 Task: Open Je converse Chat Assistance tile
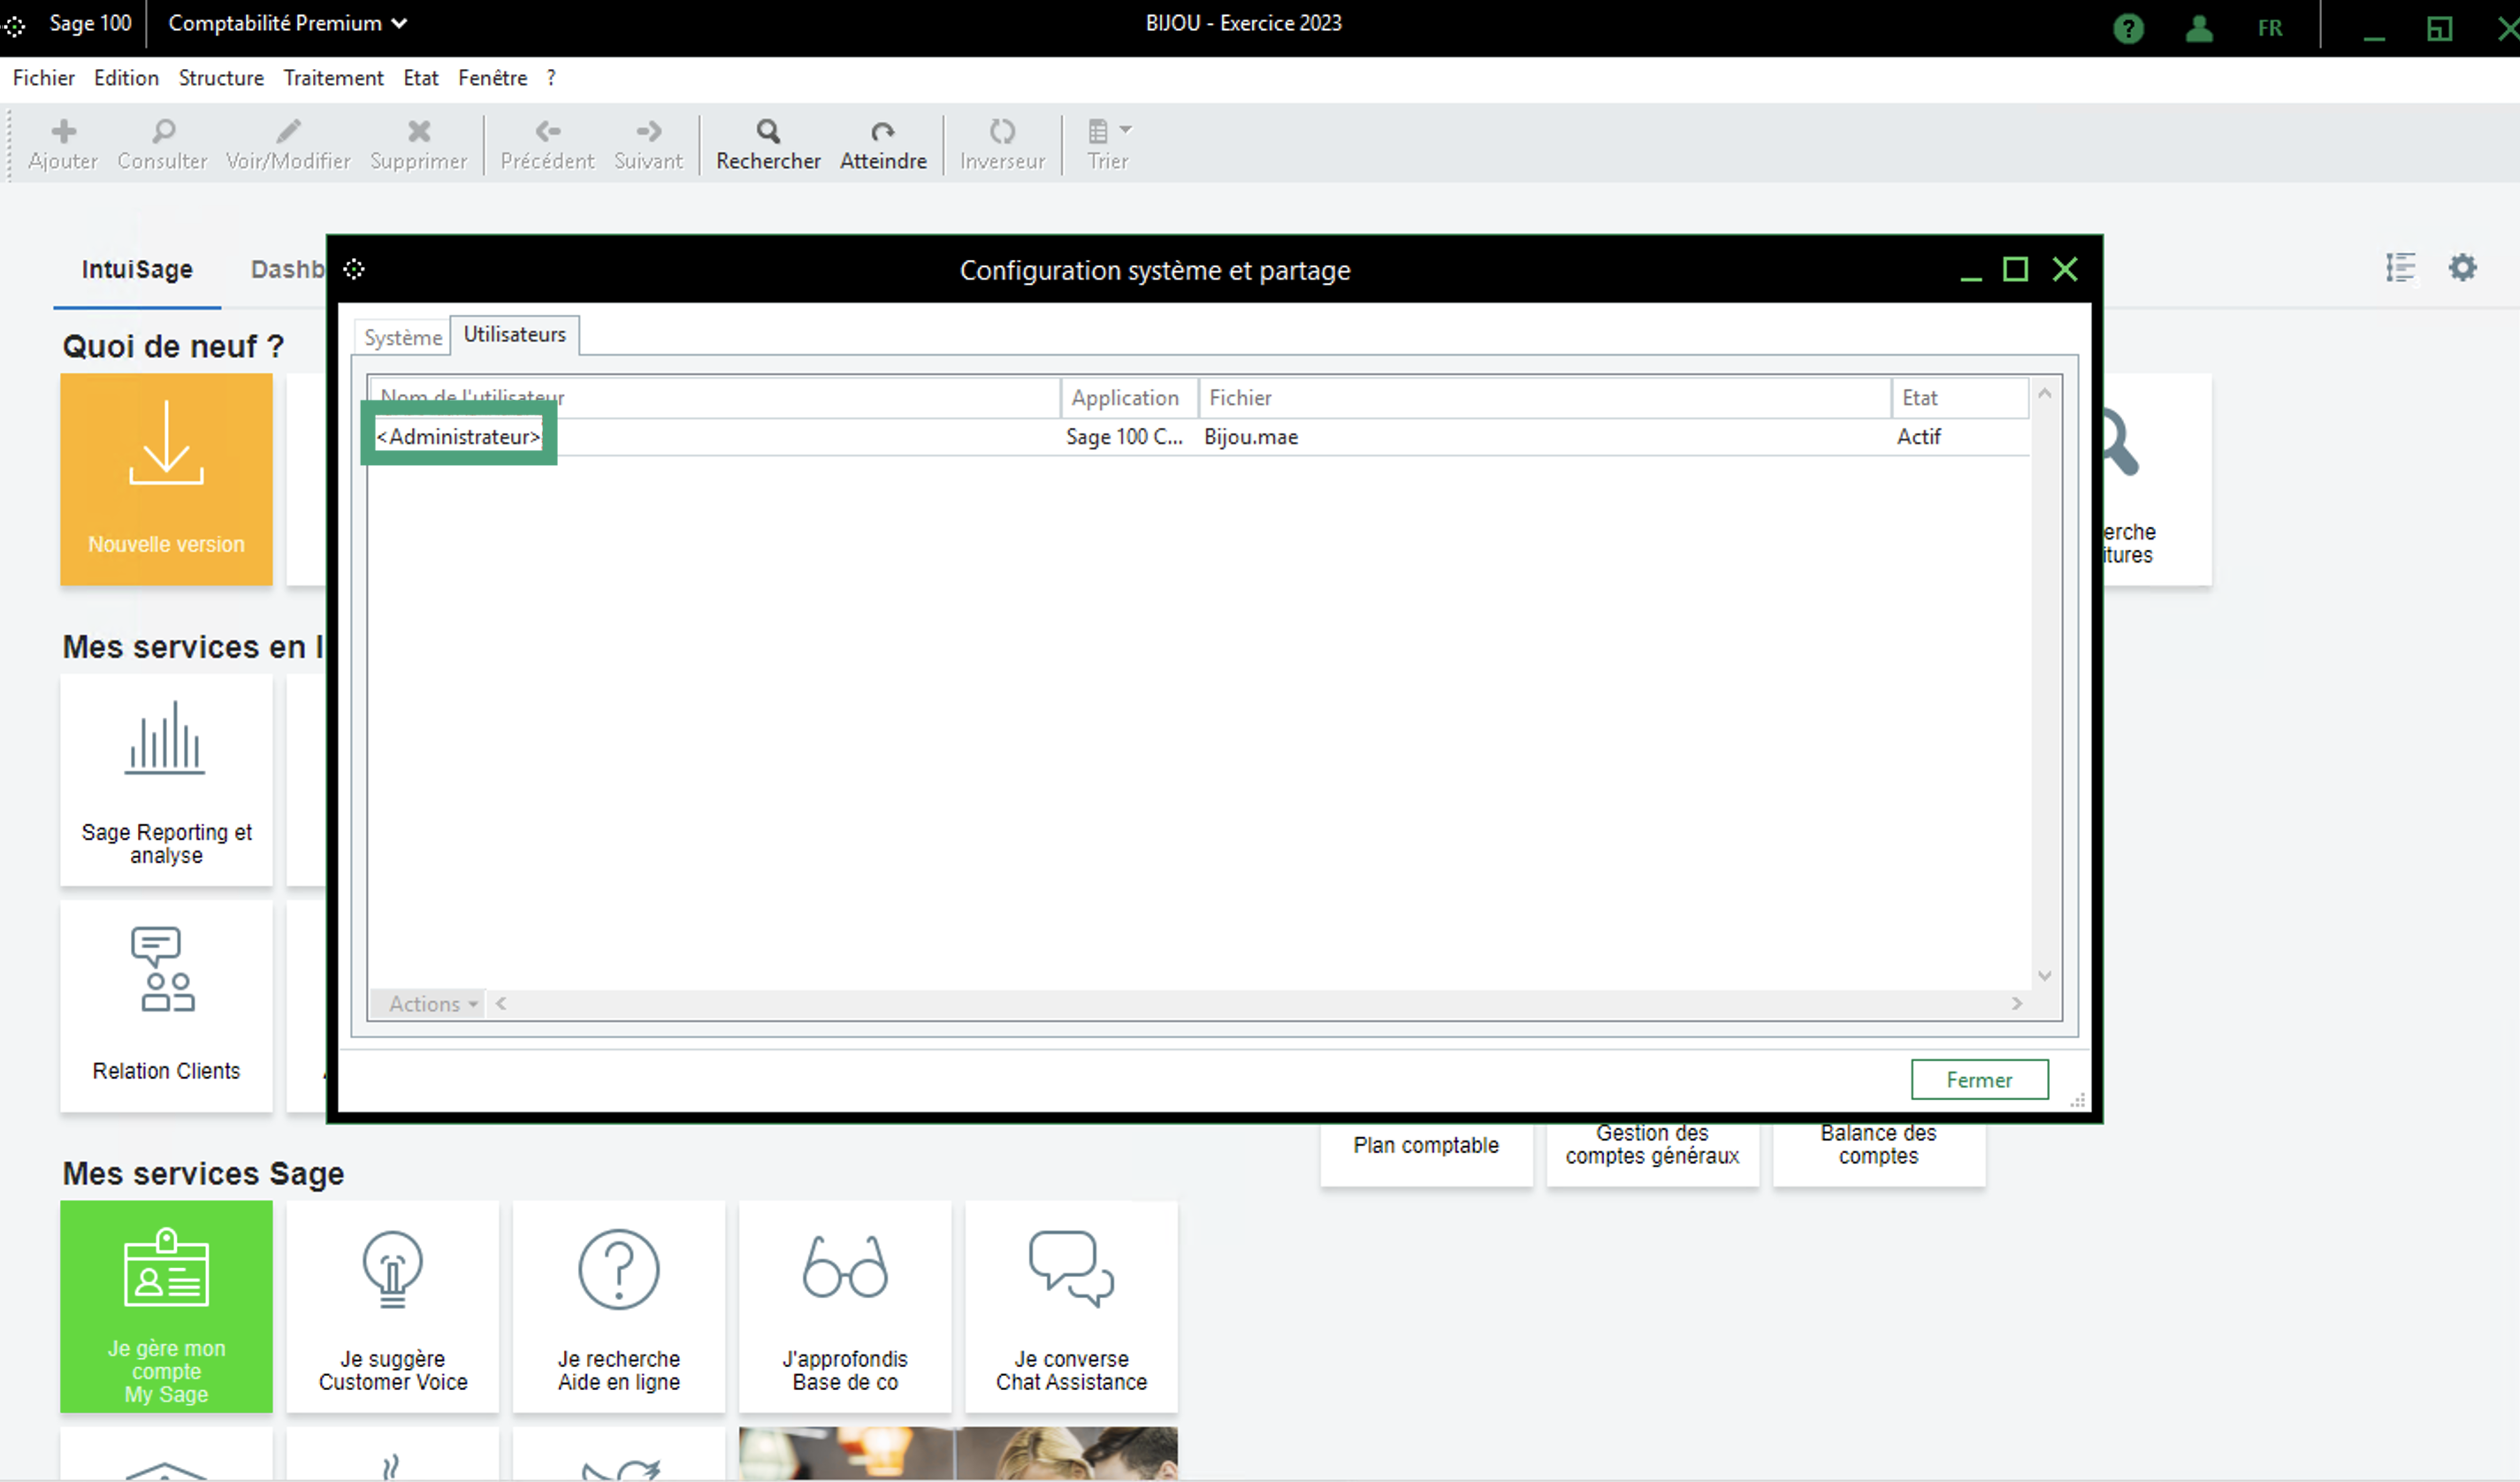[1070, 1306]
